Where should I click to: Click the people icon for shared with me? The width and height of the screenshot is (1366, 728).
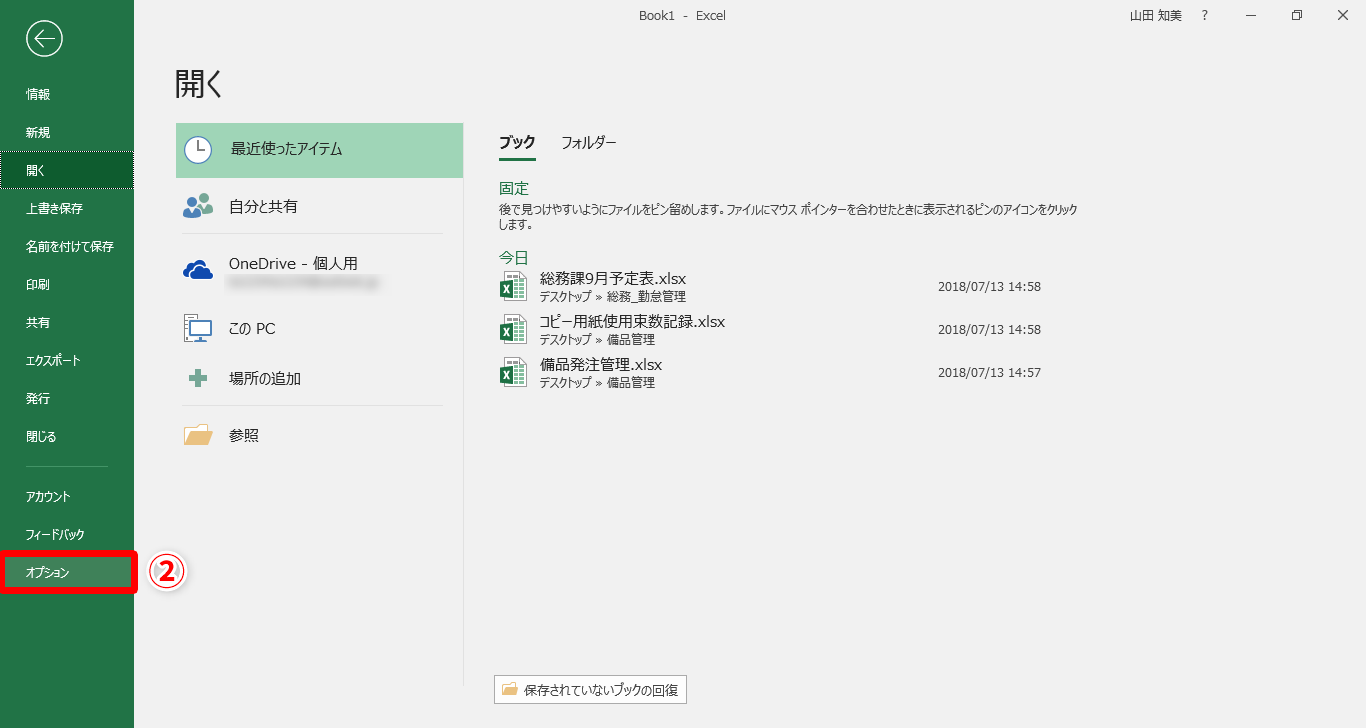tap(198, 206)
